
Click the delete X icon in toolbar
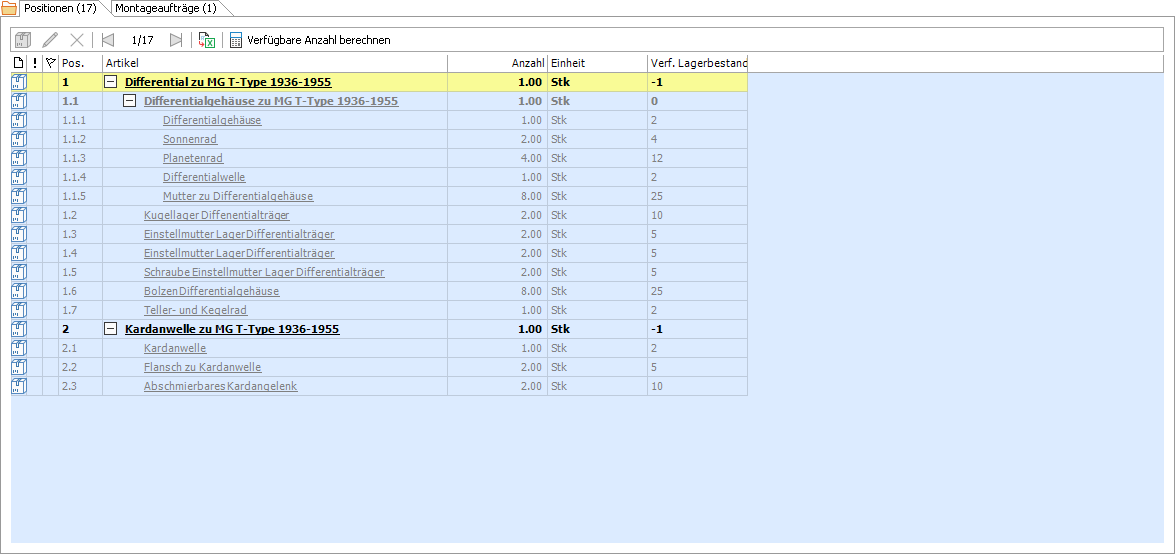(x=77, y=40)
